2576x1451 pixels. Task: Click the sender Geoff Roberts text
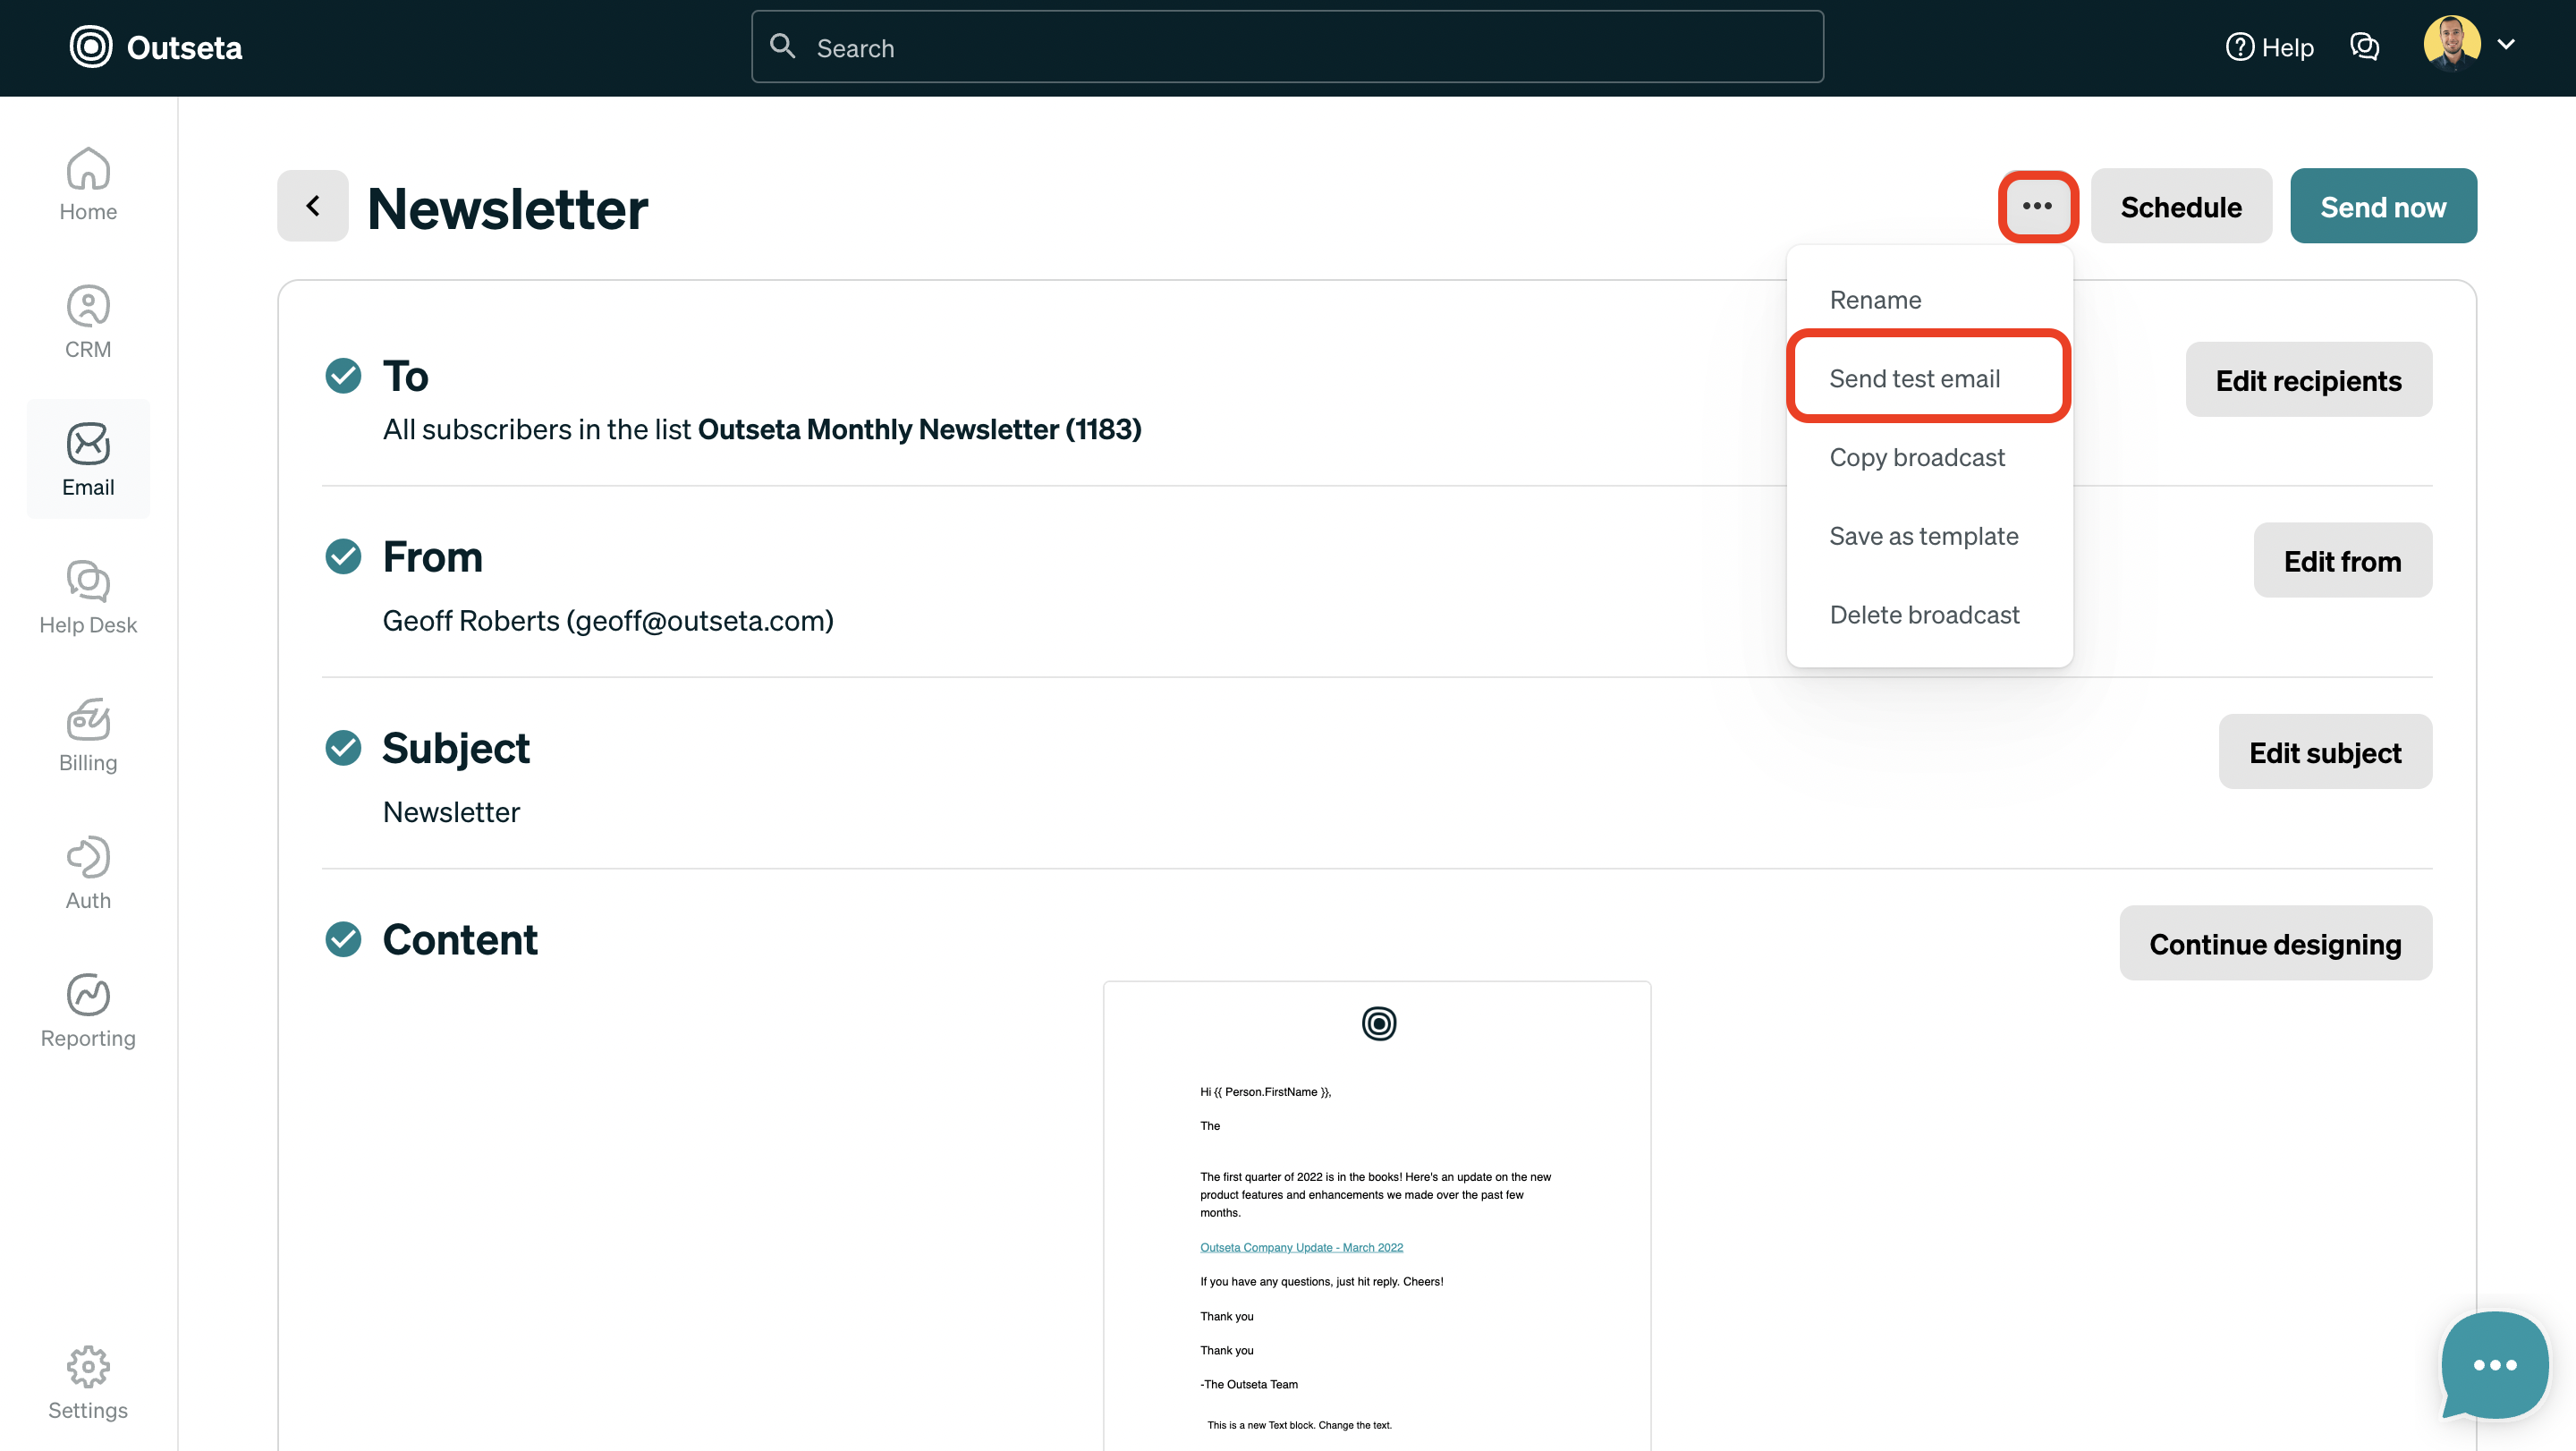608,620
